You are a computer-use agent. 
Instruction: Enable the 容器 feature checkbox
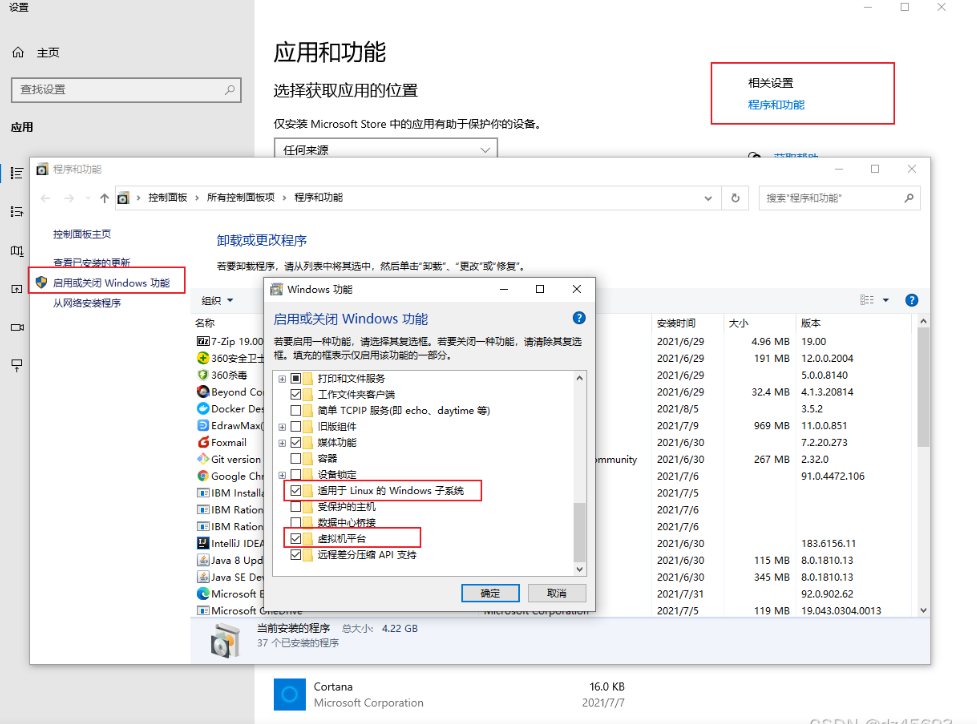pyautogui.click(x=296, y=458)
